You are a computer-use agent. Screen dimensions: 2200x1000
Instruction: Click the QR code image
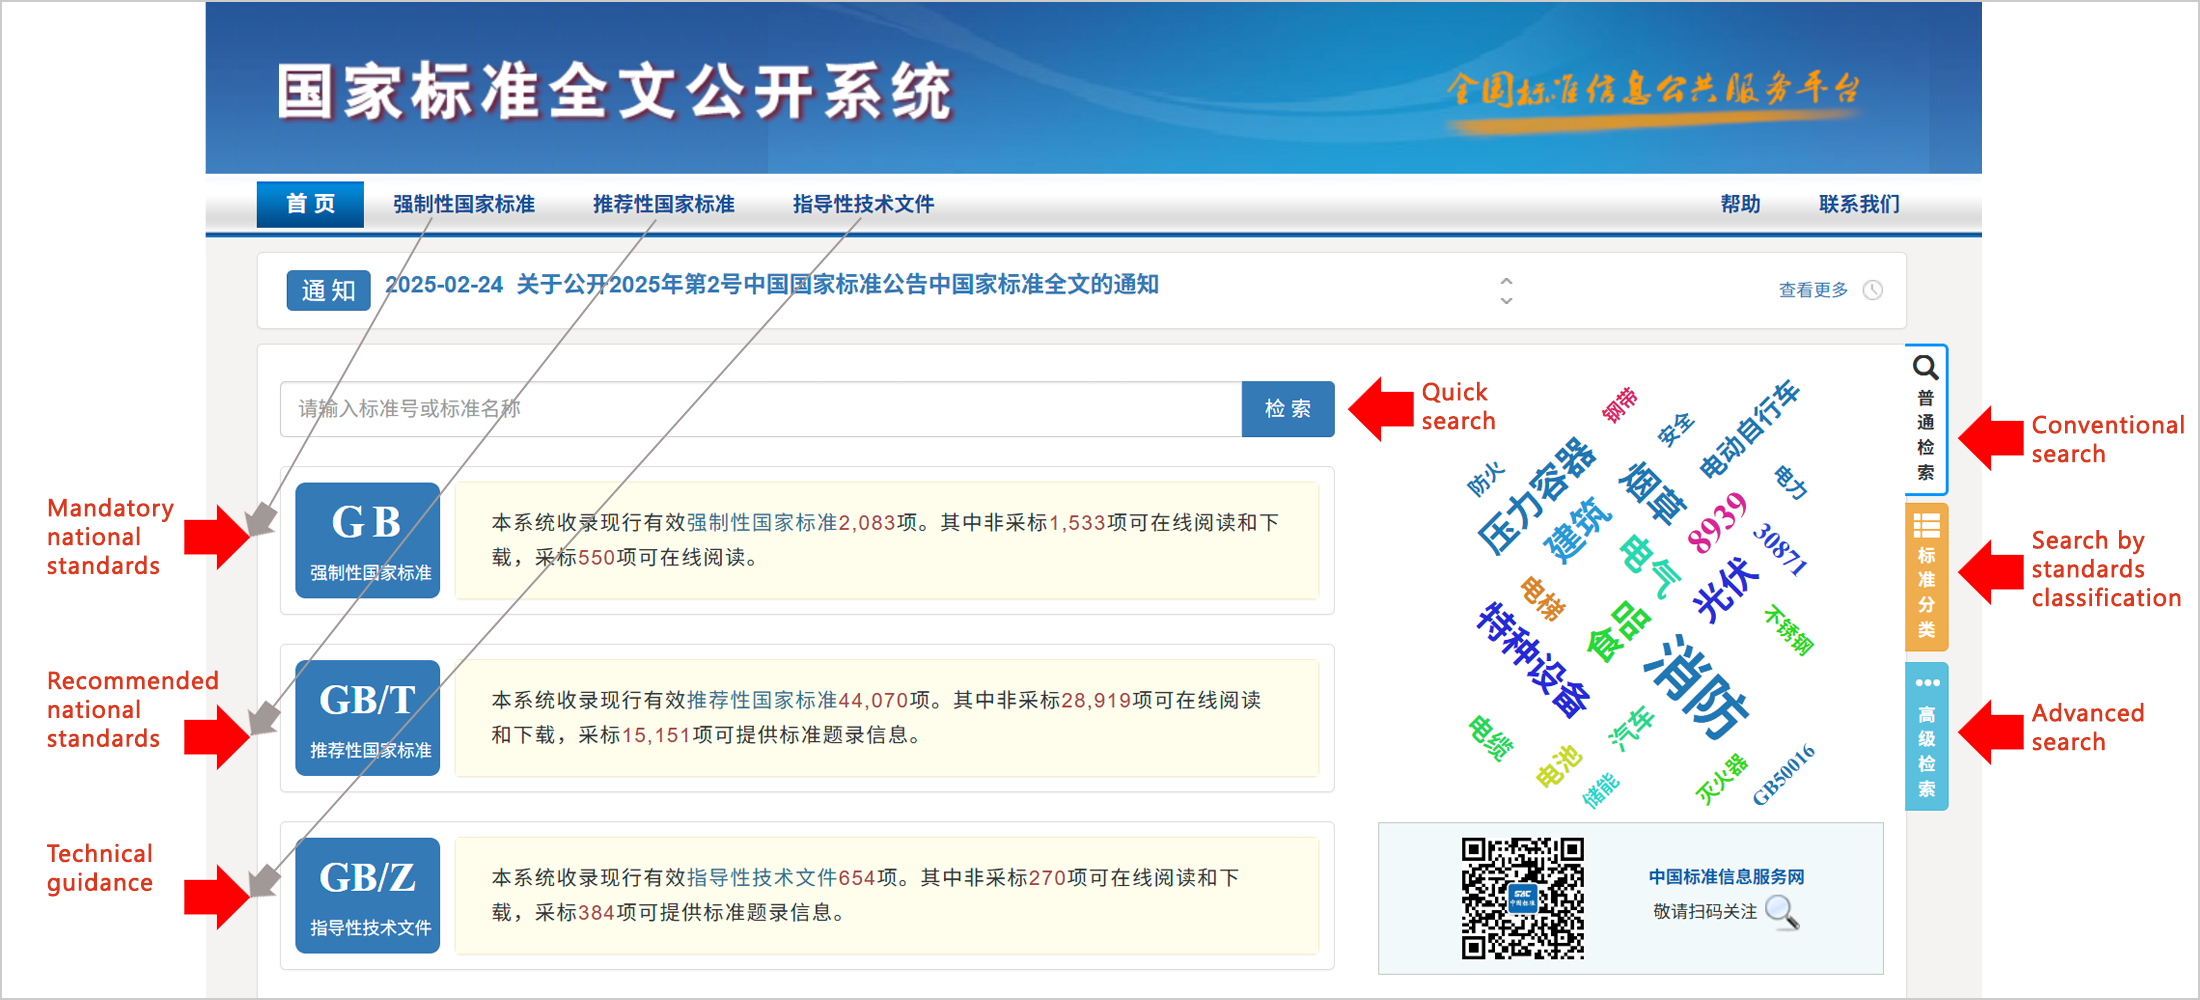click(1522, 898)
